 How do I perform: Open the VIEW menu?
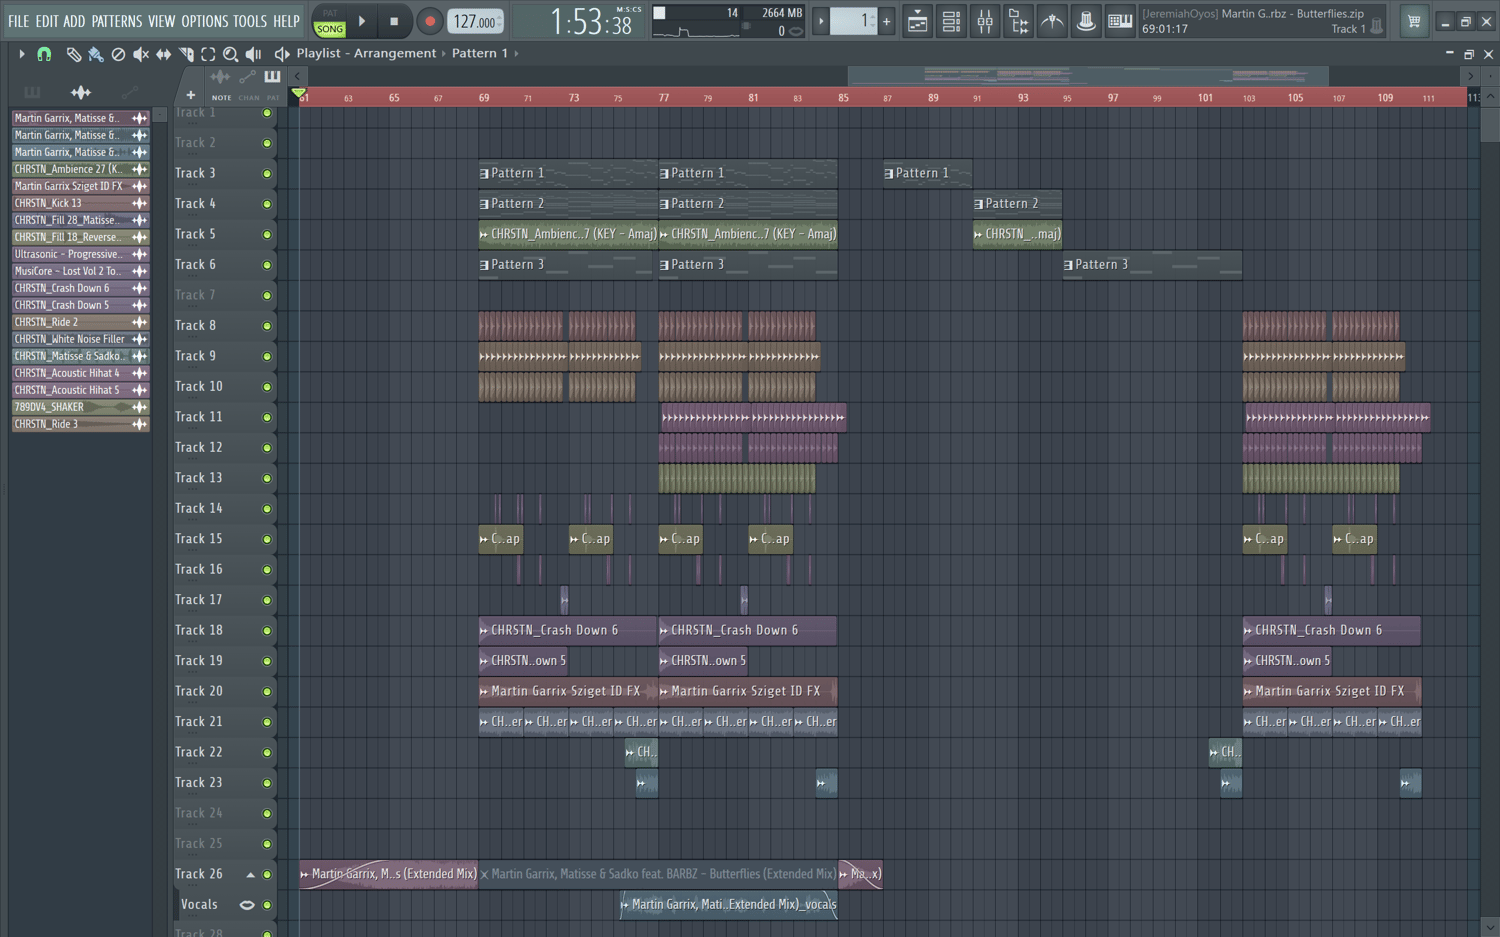tap(162, 21)
